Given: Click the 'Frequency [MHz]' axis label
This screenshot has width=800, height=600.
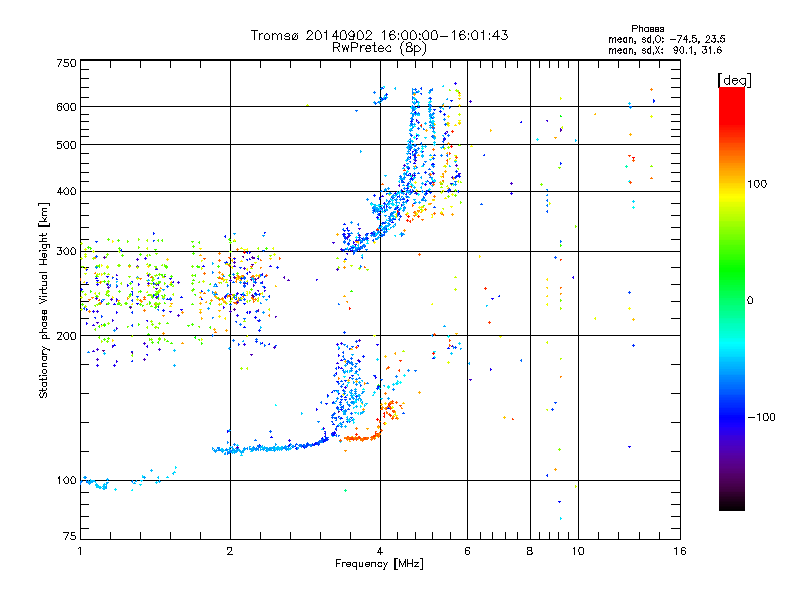Looking at the screenshot, I should 379,564.
